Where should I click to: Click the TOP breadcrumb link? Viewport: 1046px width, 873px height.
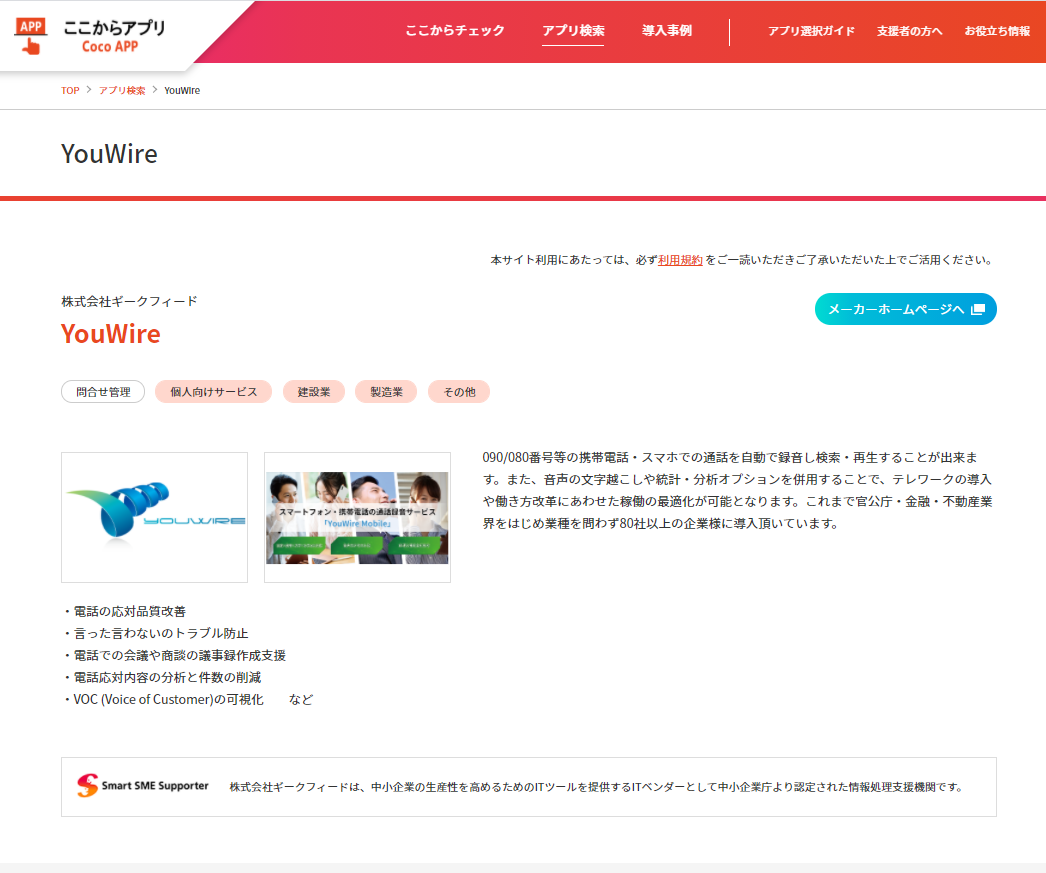coord(69,90)
